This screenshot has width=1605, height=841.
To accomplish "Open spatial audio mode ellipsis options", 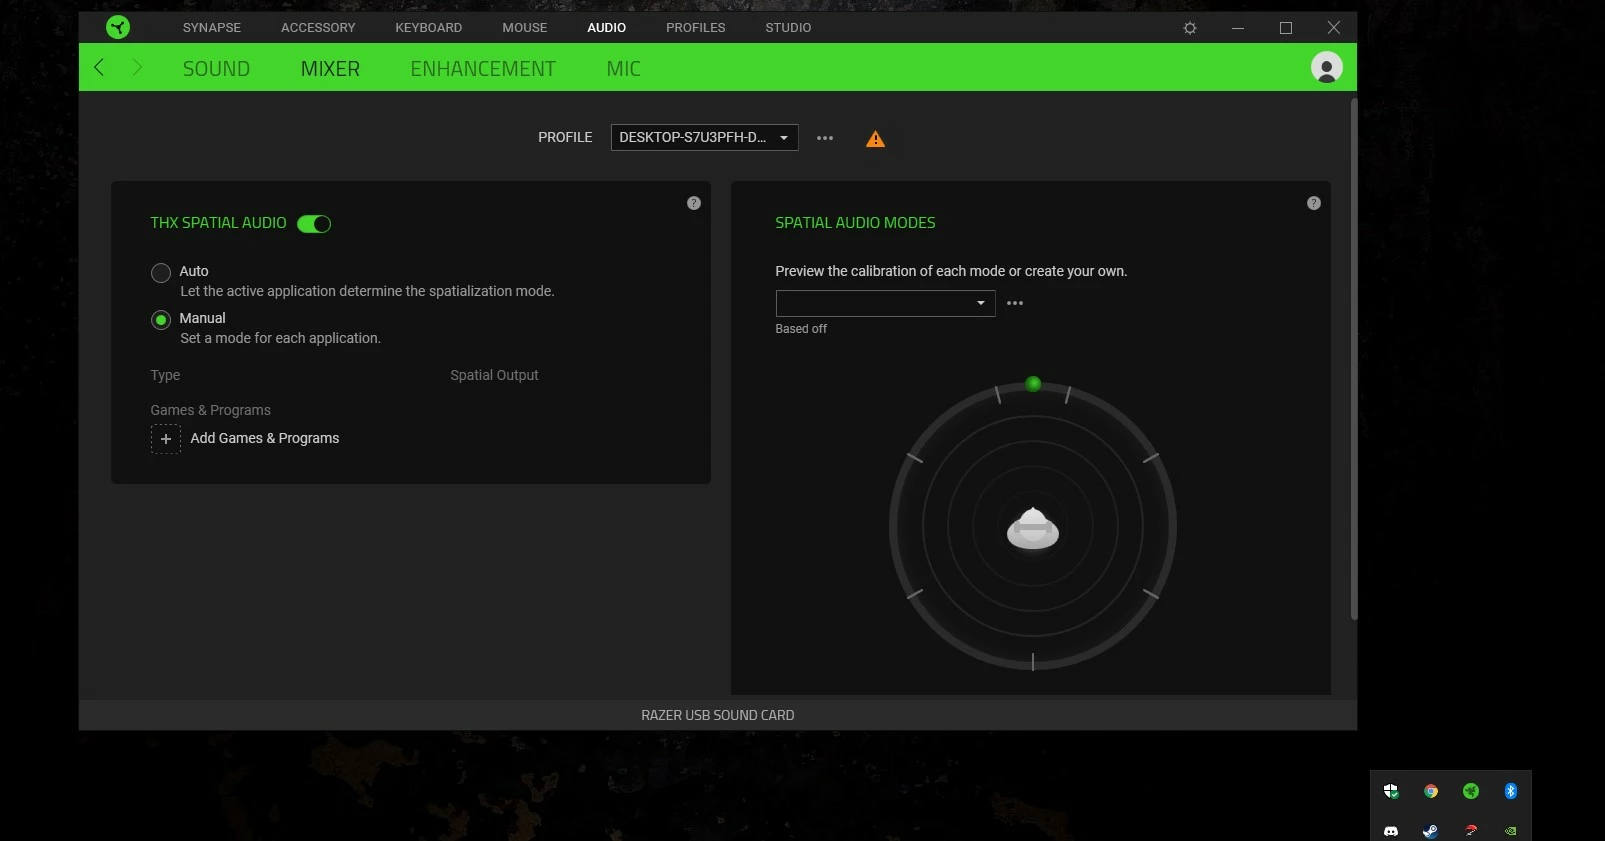I will pyautogui.click(x=1015, y=303).
